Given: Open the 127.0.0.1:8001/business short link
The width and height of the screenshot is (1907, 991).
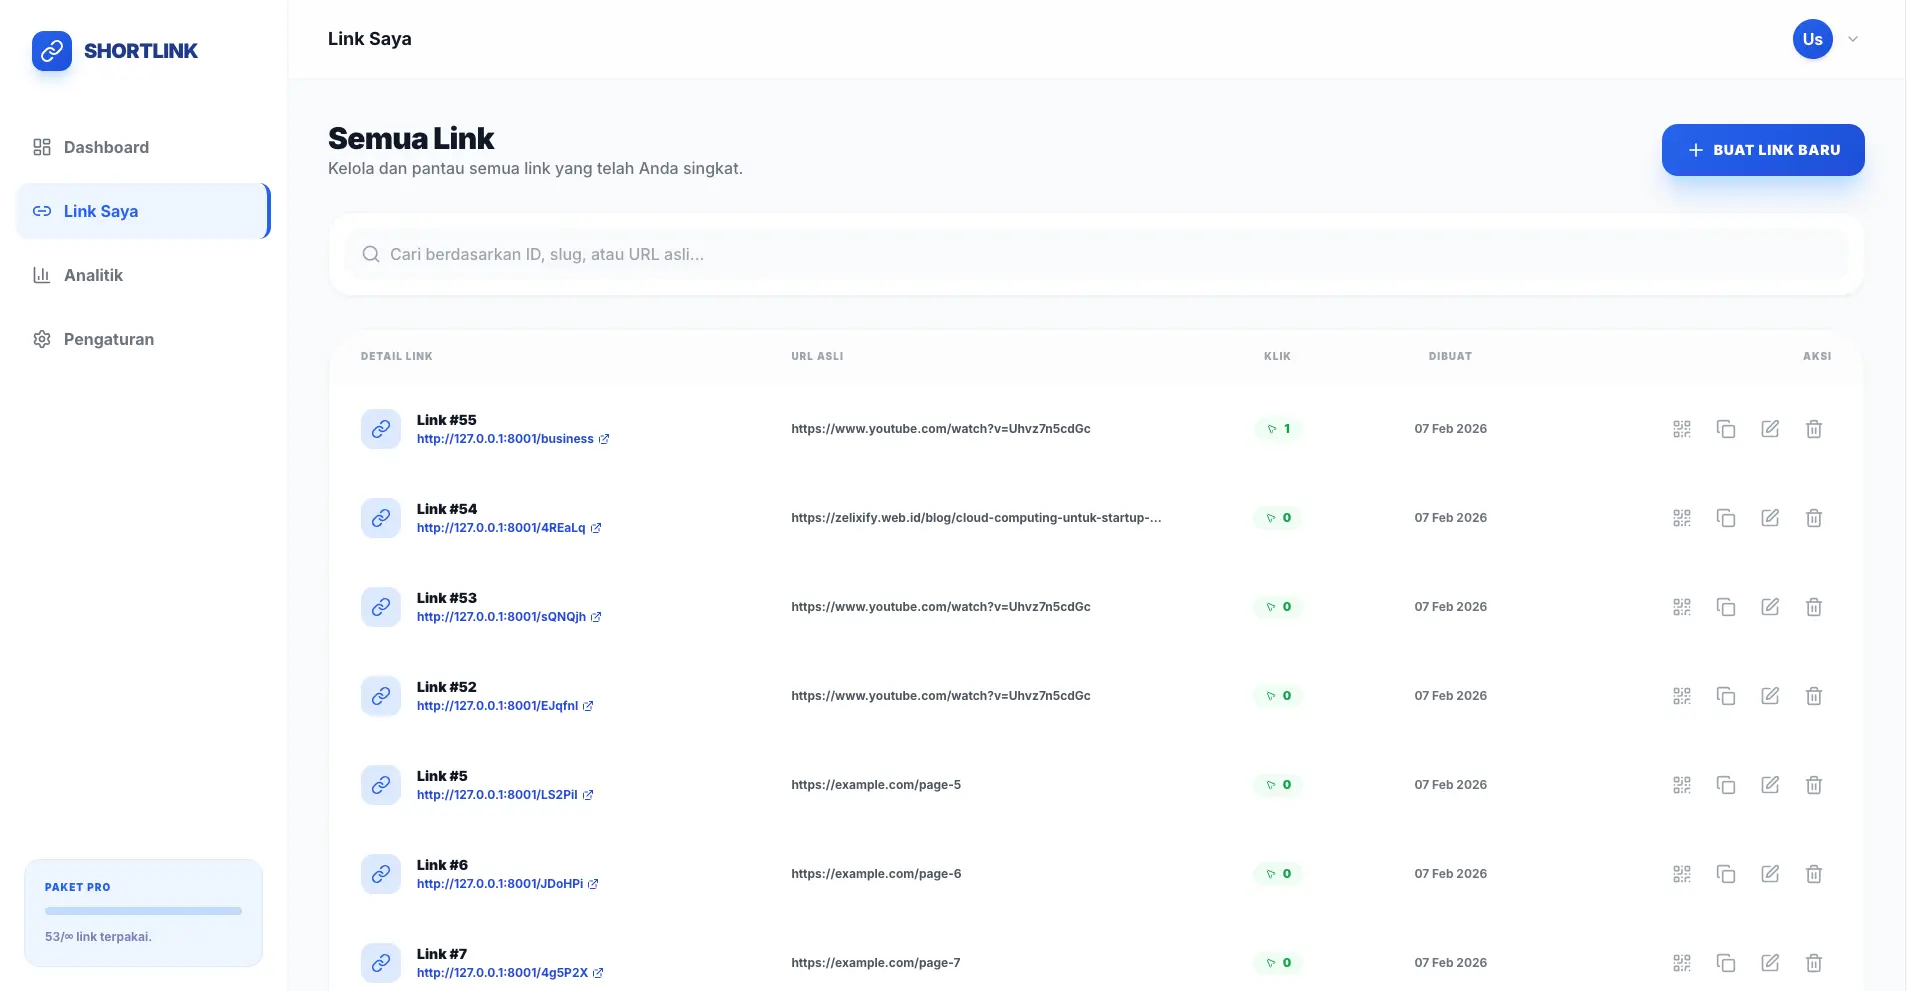Looking at the screenshot, I should click(x=505, y=439).
